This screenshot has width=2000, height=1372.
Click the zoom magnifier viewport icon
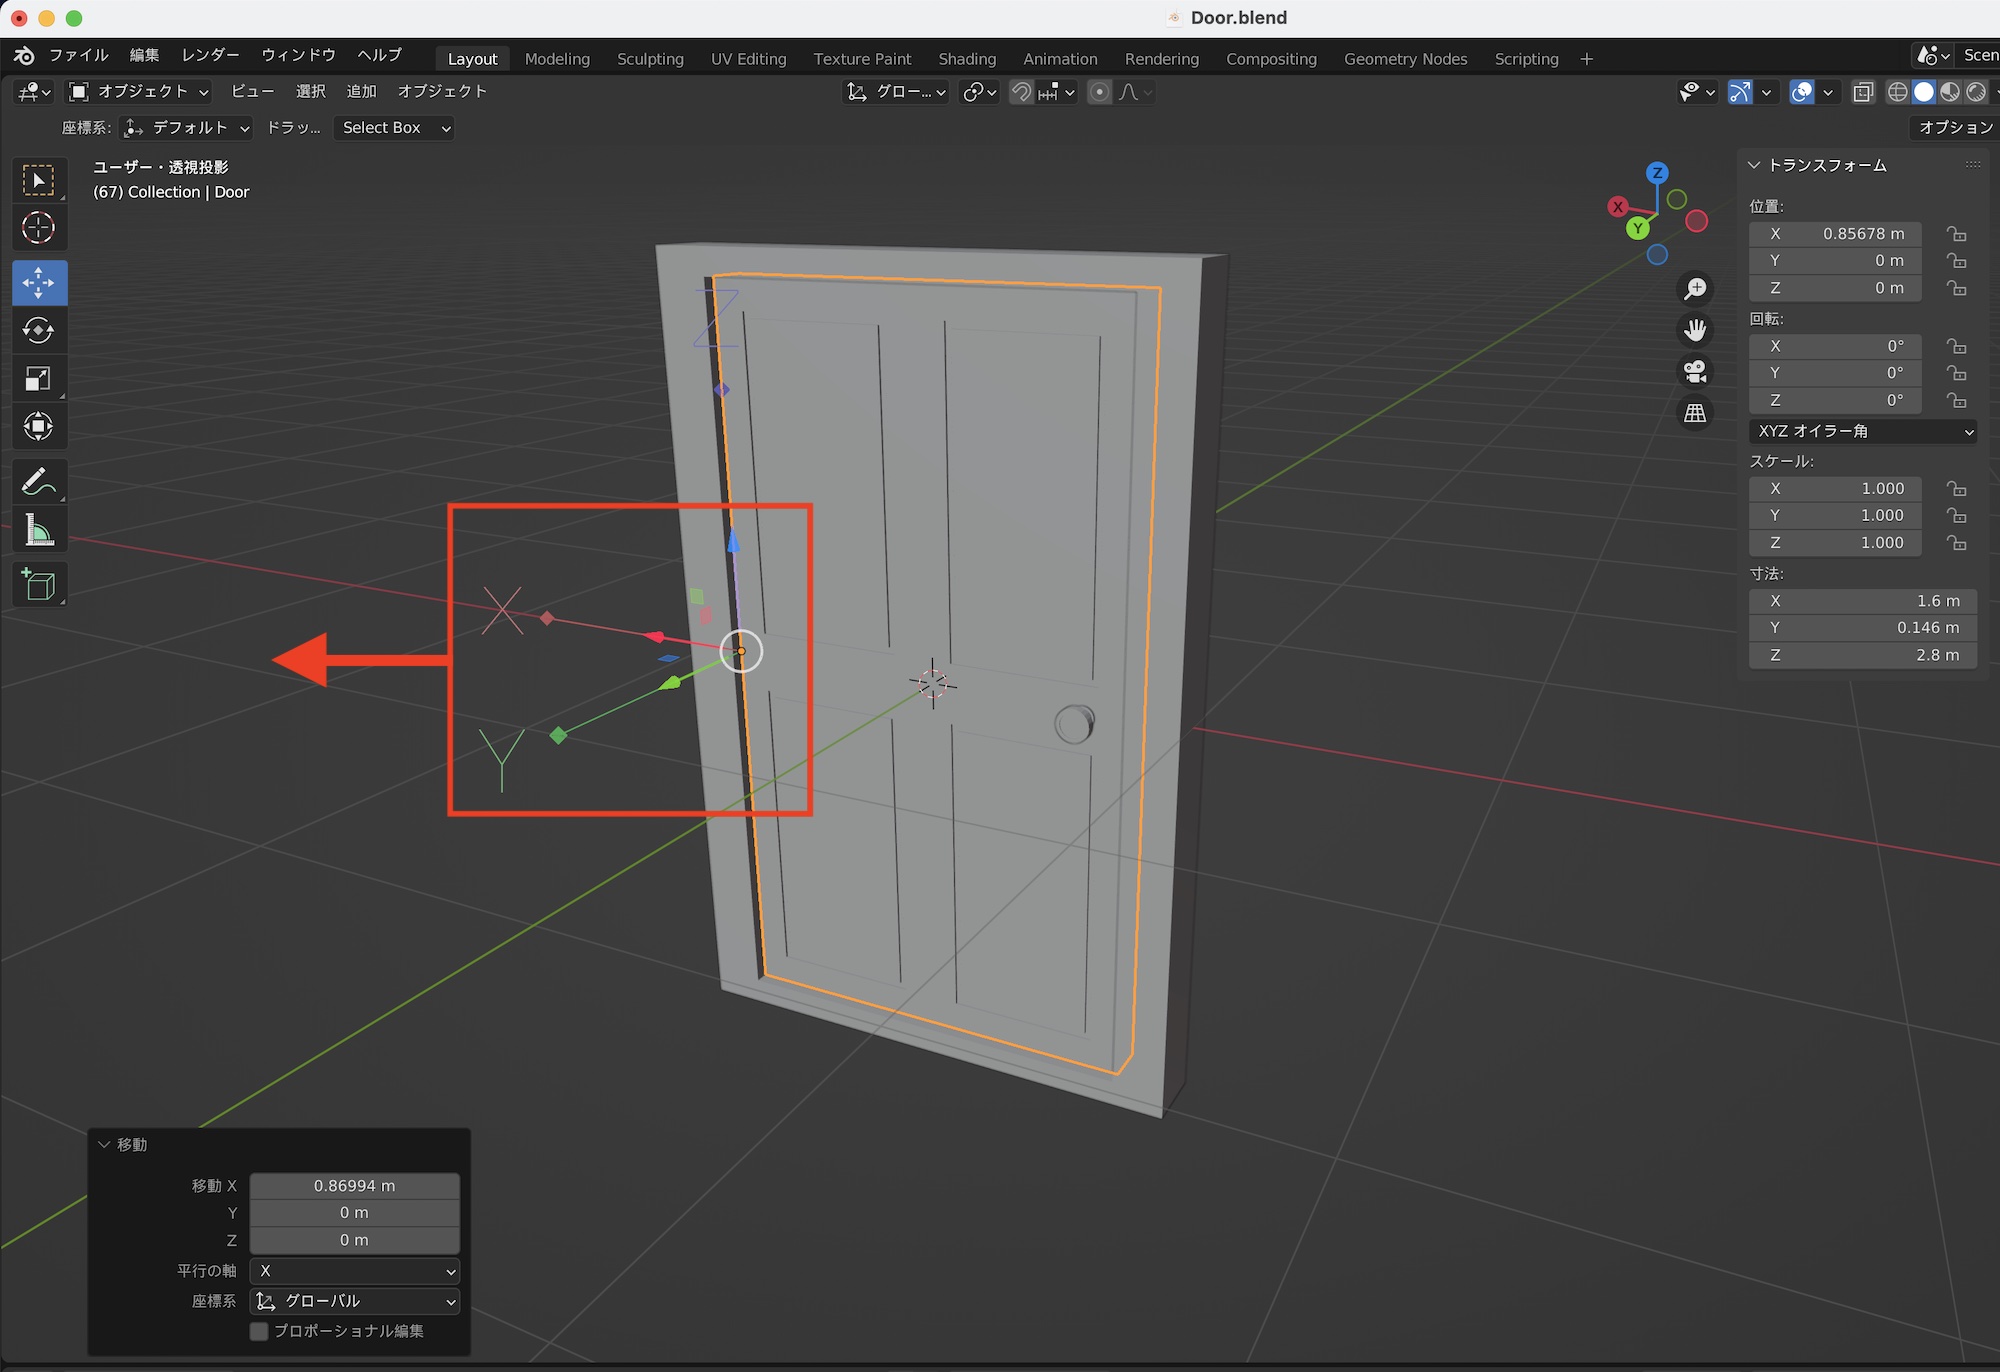point(1695,289)
